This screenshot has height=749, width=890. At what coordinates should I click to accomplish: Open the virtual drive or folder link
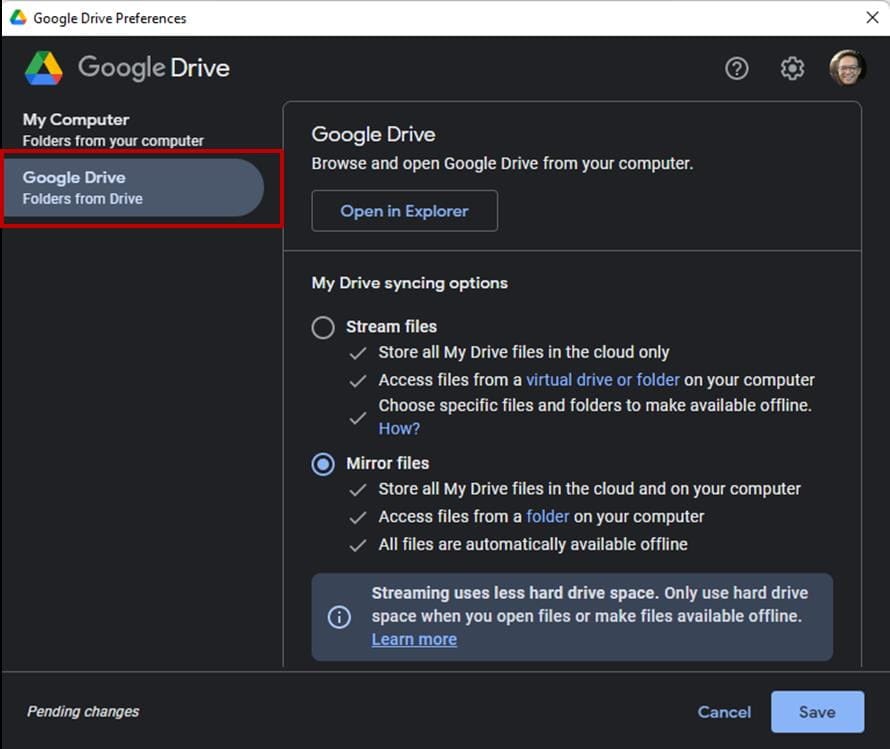click(603, 380)
